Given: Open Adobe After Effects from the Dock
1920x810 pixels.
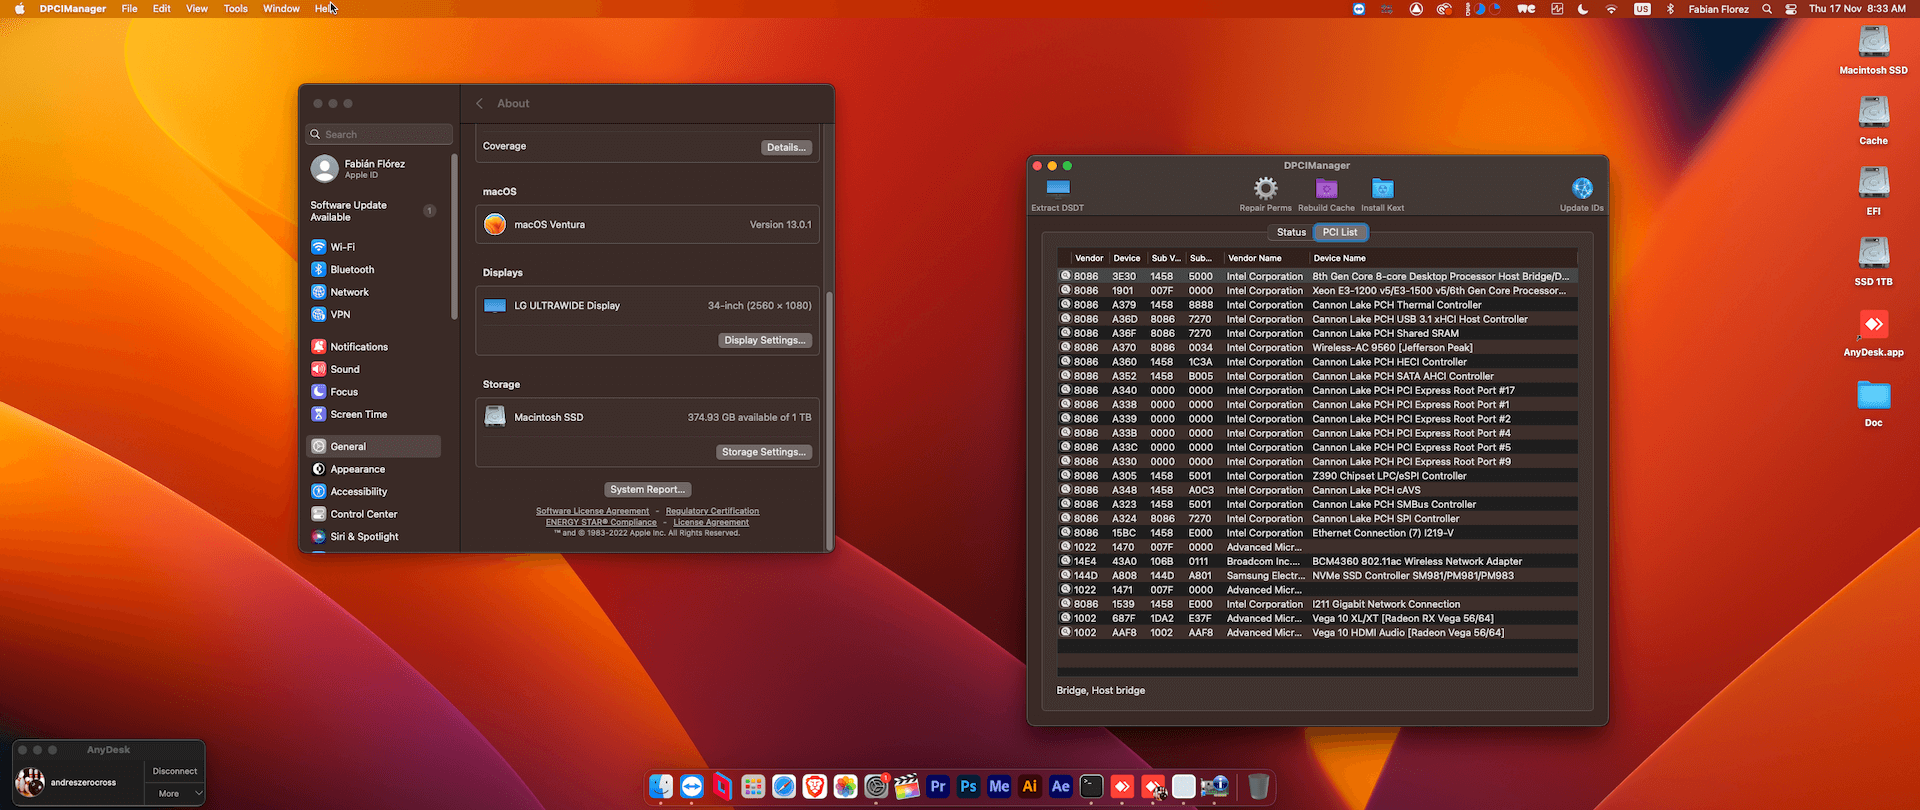Looking at the screenshot, I should pos(1061,787).
